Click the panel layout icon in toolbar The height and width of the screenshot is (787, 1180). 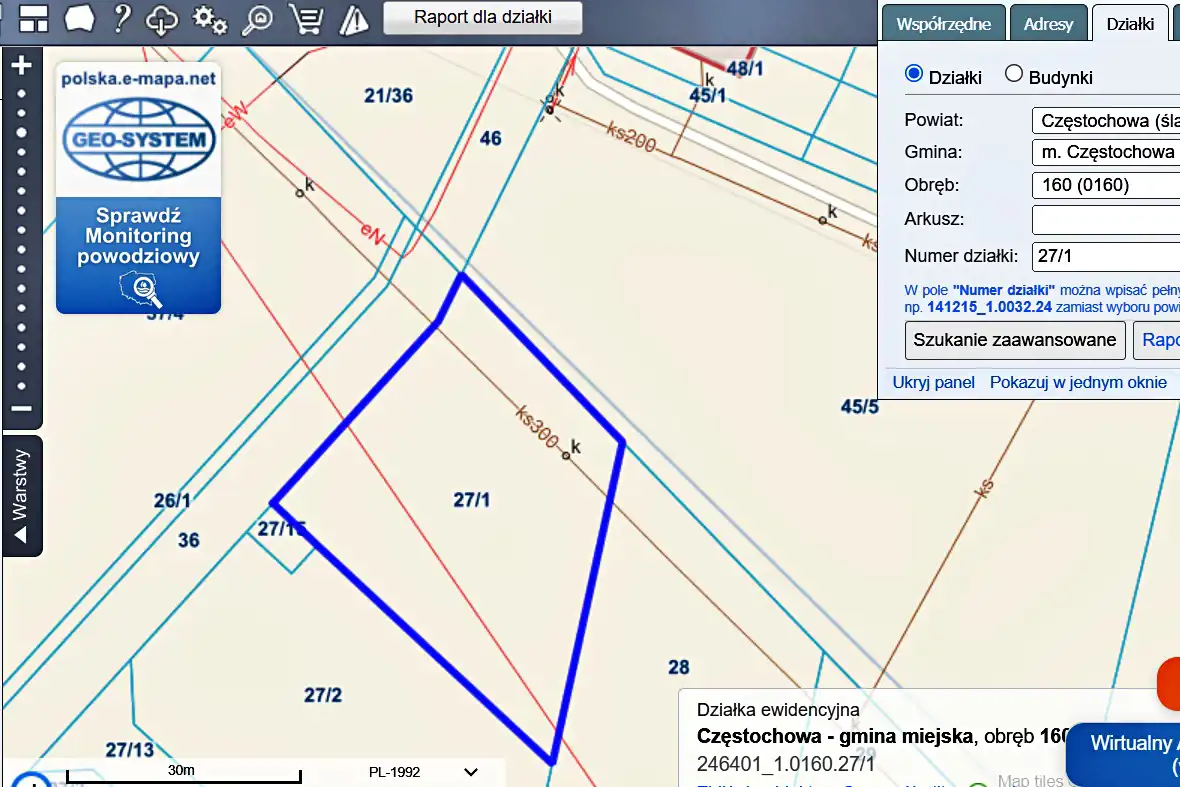(x=34, y=18)
